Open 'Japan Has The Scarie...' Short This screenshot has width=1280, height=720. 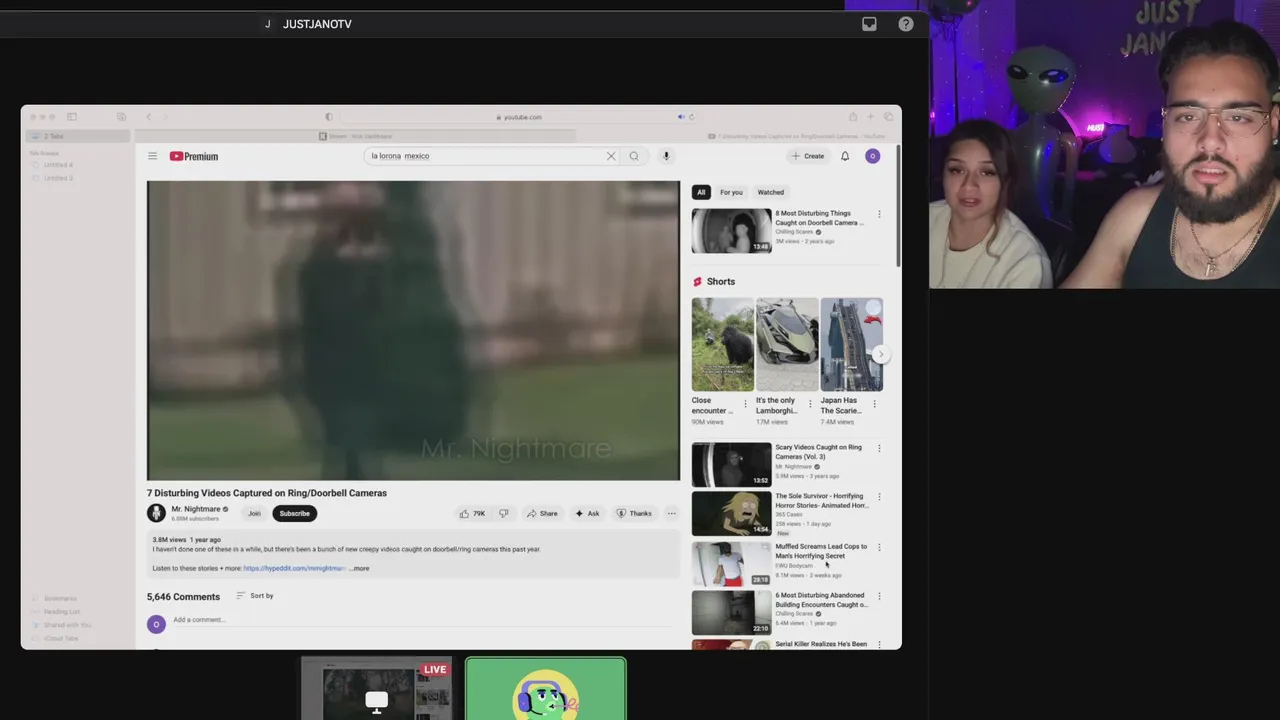(x=852, y=344)
